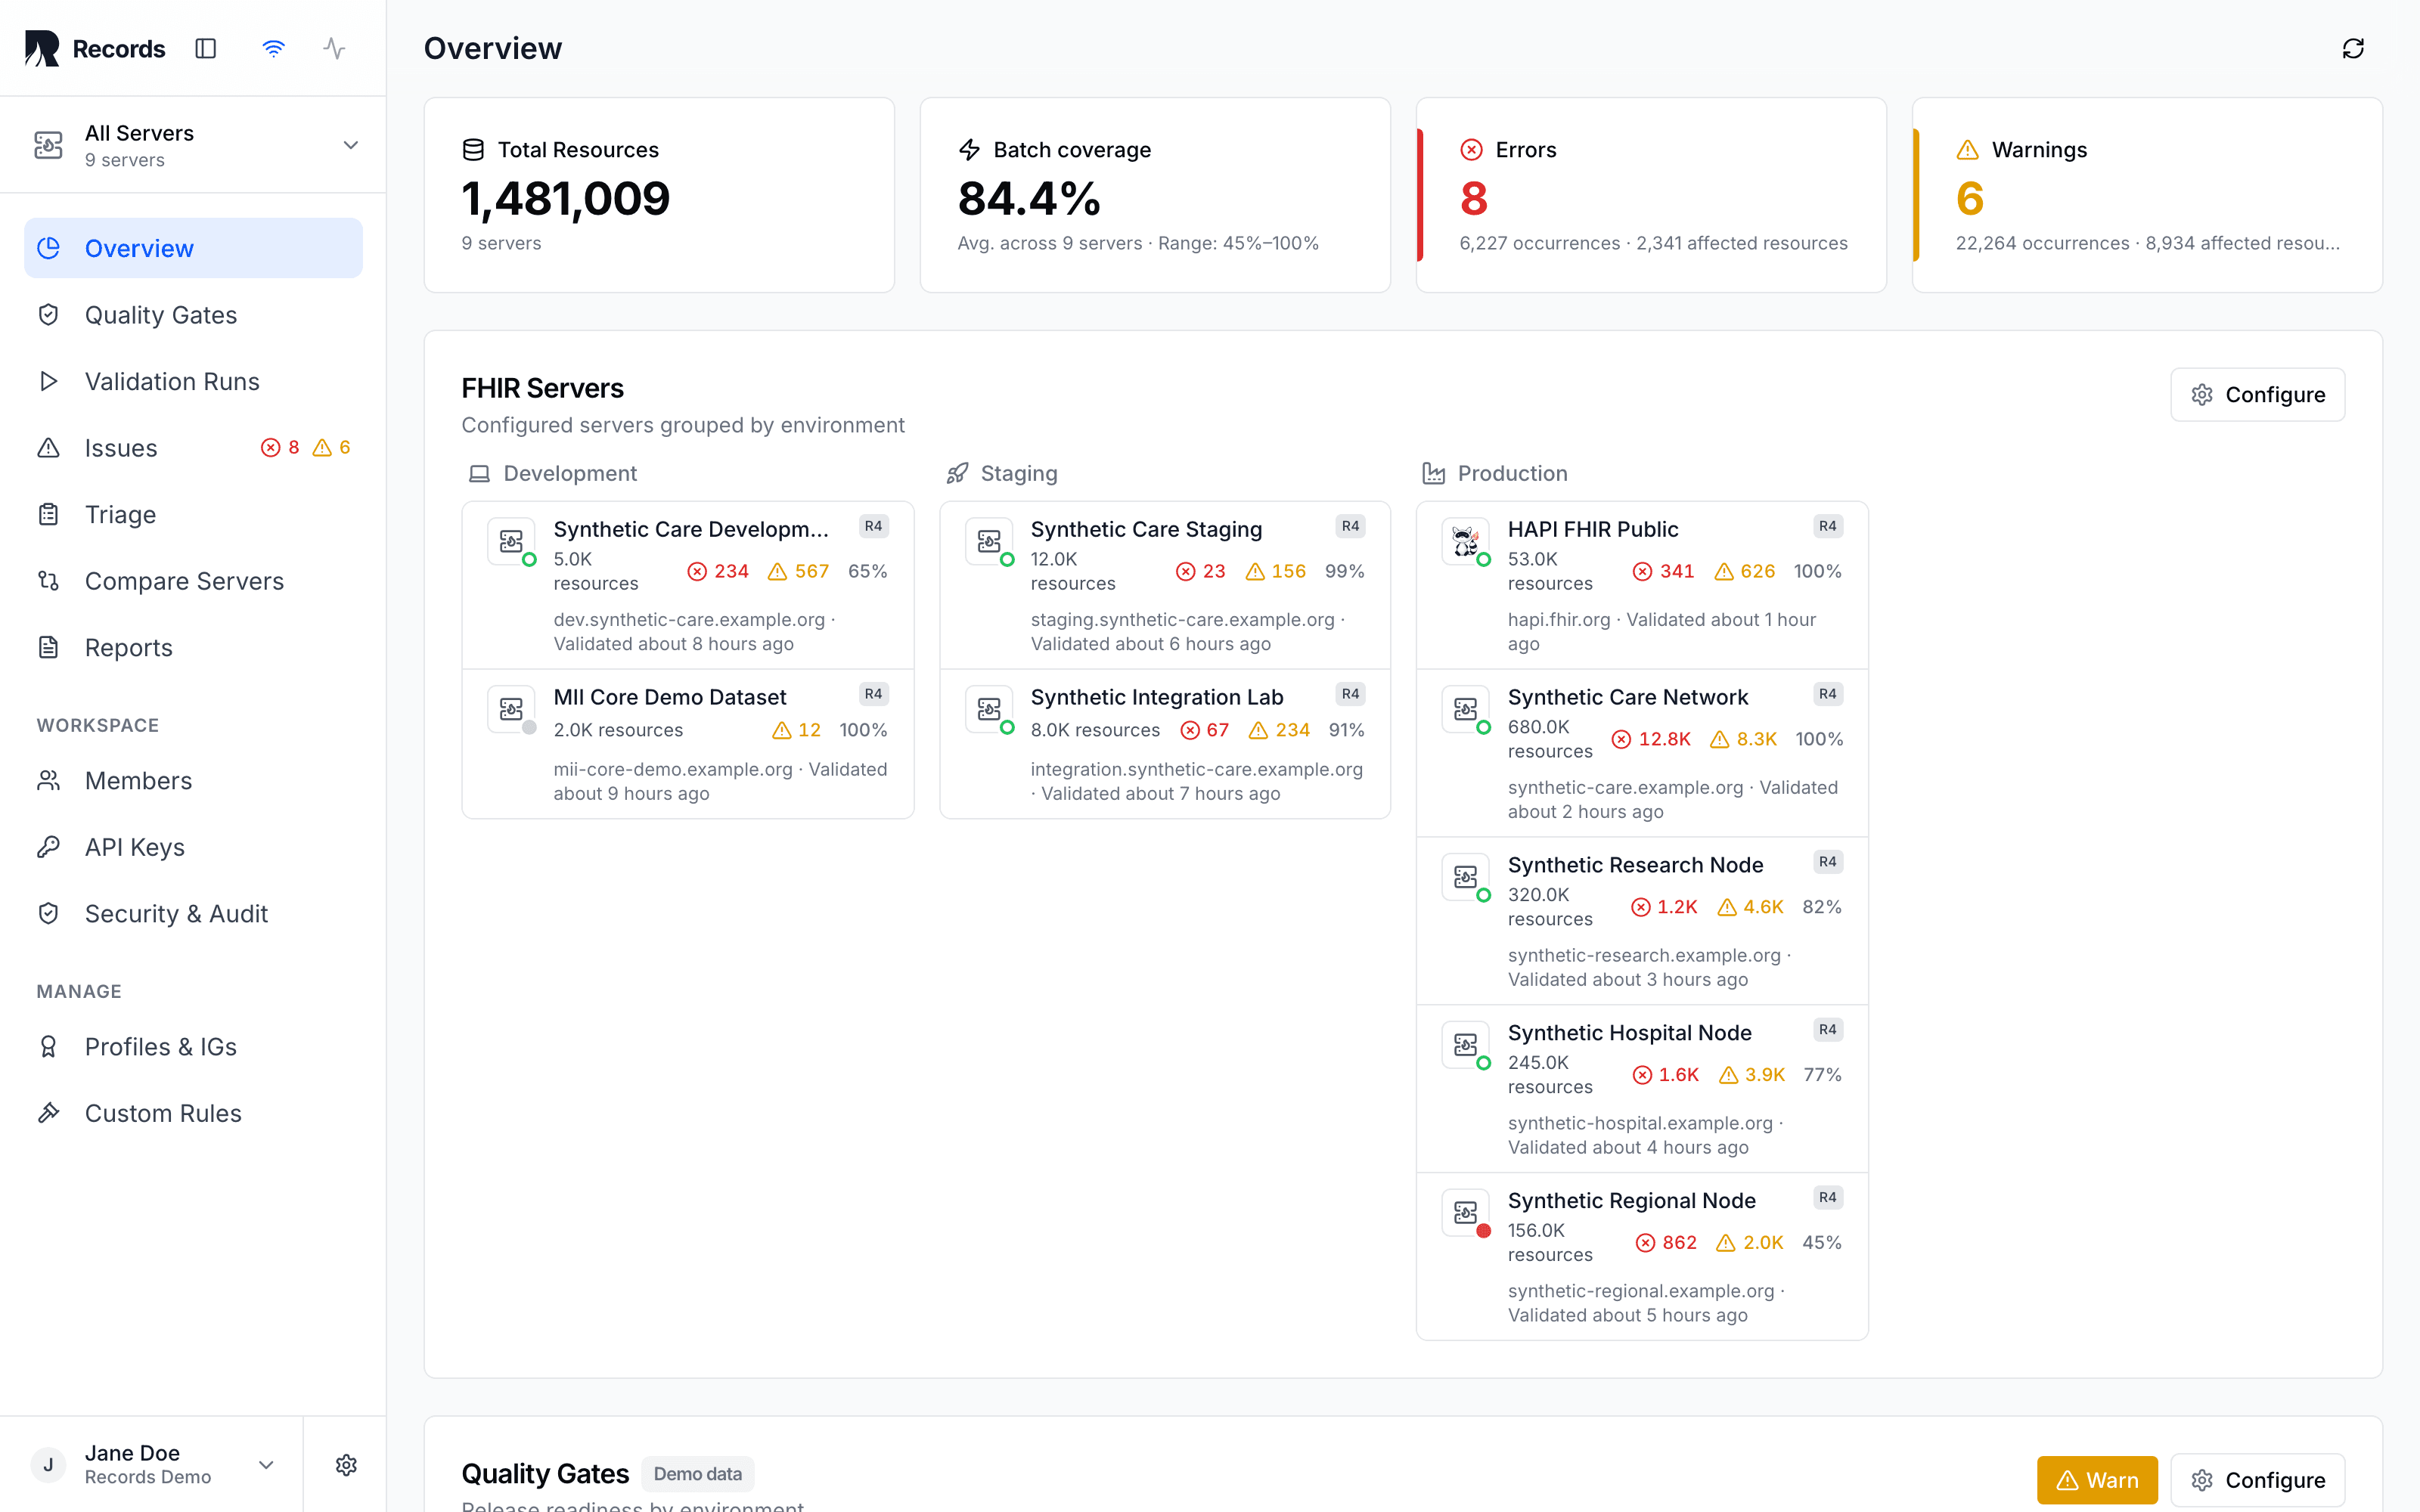Click the Issues warning count badge icon
The image size is (2420, 1512).
(322, 447)
